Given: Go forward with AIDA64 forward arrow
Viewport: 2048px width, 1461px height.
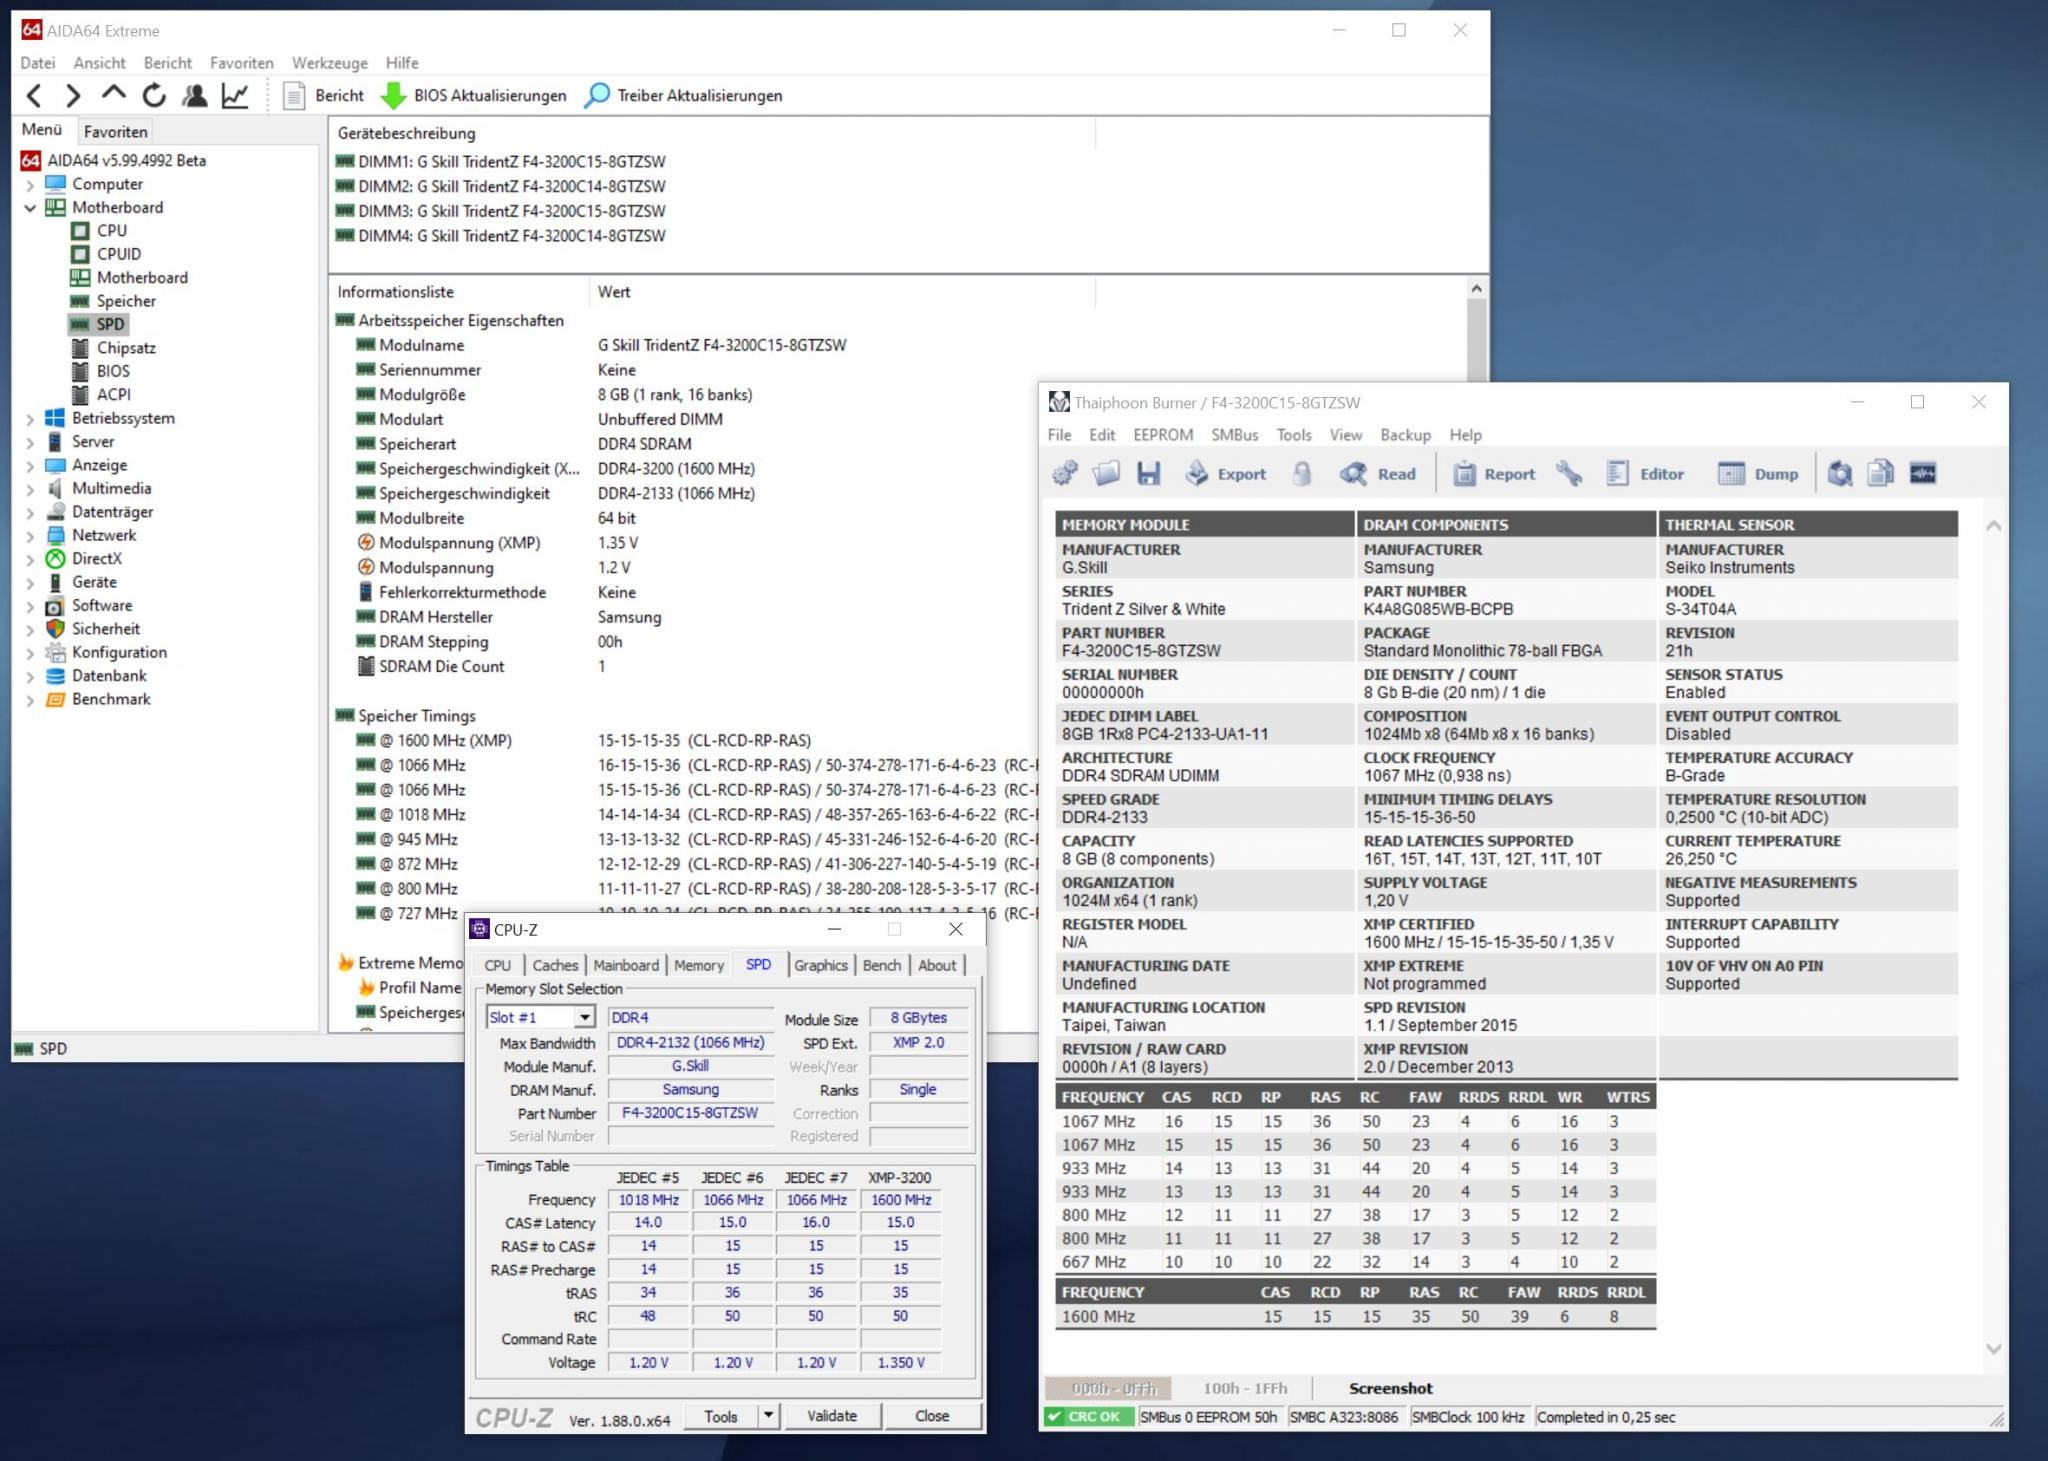Looking at the screenshot, I should click(73, 96).
